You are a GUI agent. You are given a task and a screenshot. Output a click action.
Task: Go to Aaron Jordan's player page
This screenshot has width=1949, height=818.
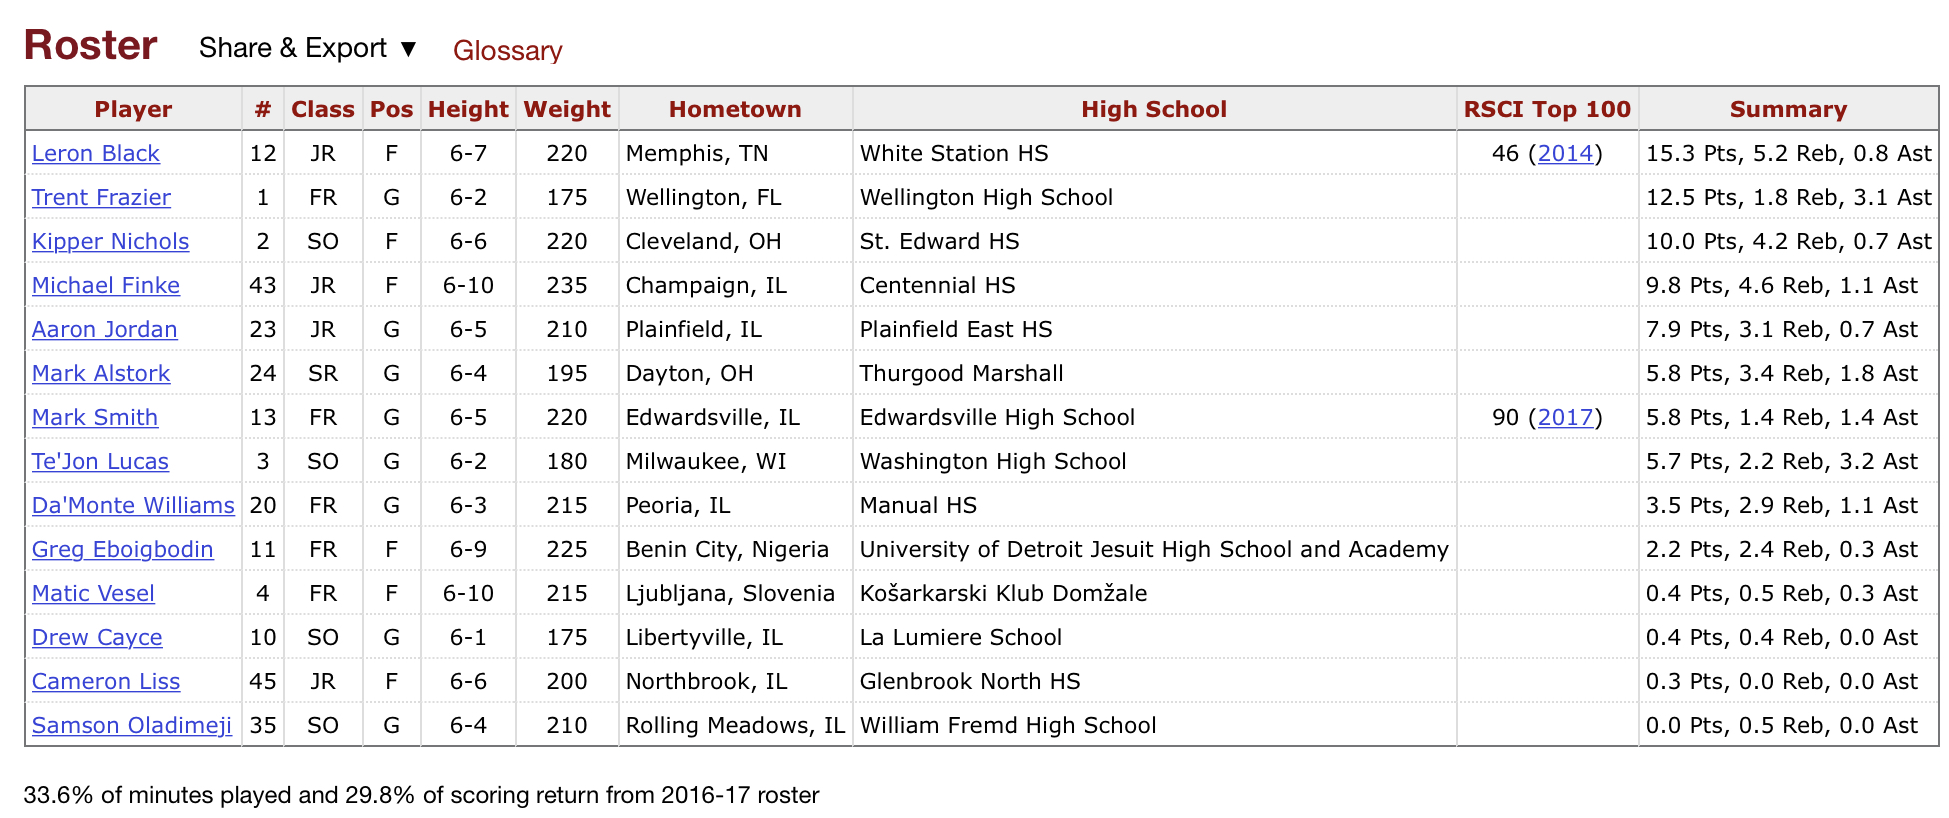tap(105, 329)
